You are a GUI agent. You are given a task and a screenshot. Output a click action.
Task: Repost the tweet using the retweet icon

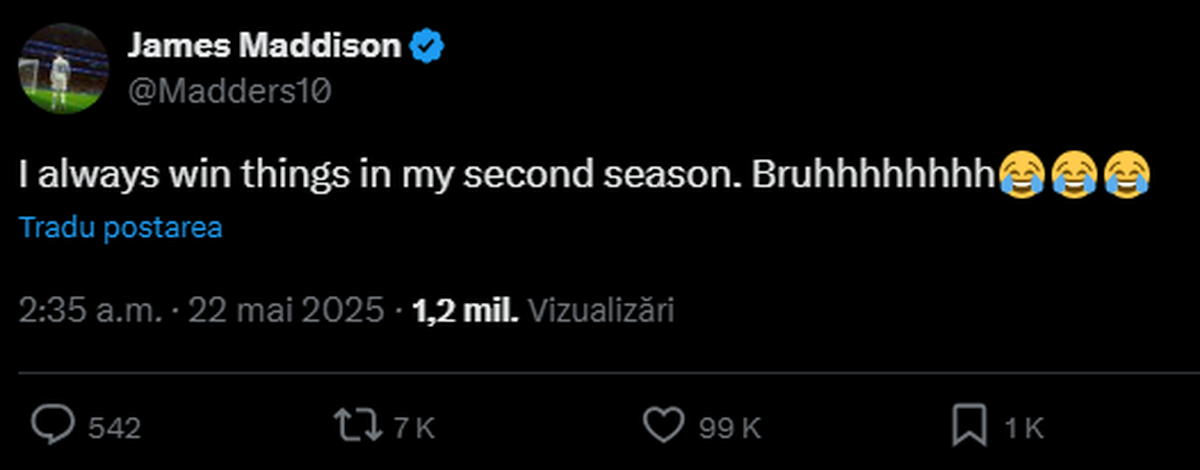pyautogui.click(x=362, y=427)
